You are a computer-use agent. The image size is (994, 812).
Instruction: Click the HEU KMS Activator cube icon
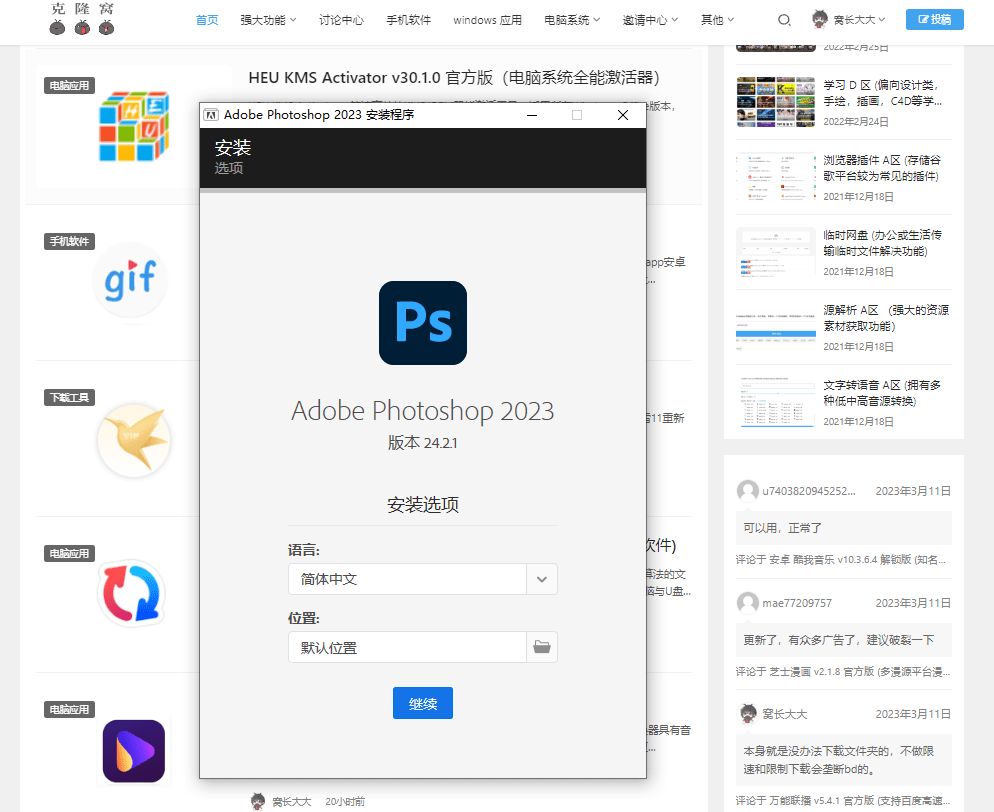134,127
